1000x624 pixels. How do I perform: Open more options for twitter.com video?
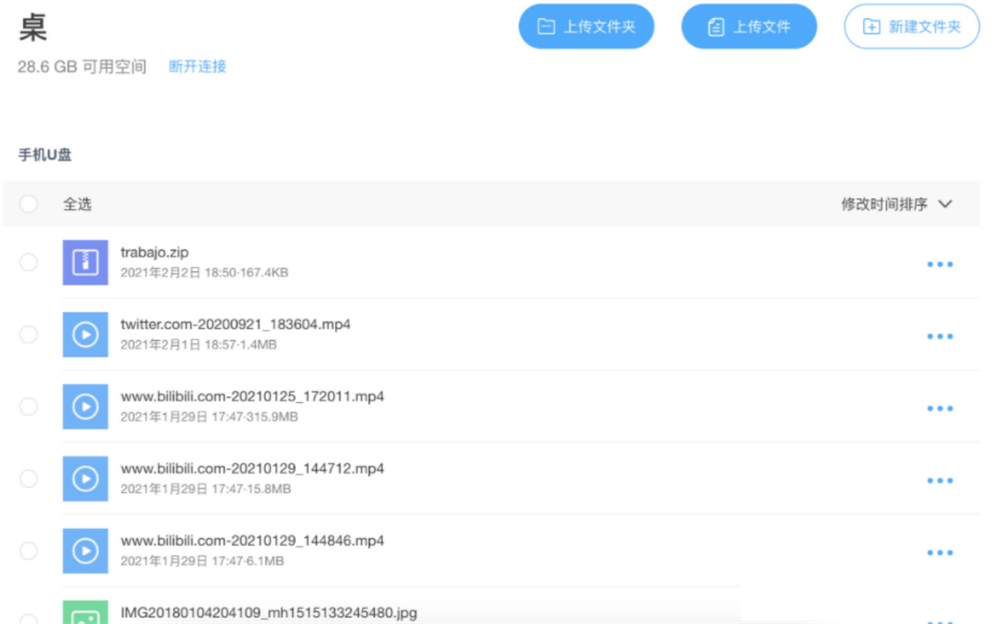coord(939,336)
